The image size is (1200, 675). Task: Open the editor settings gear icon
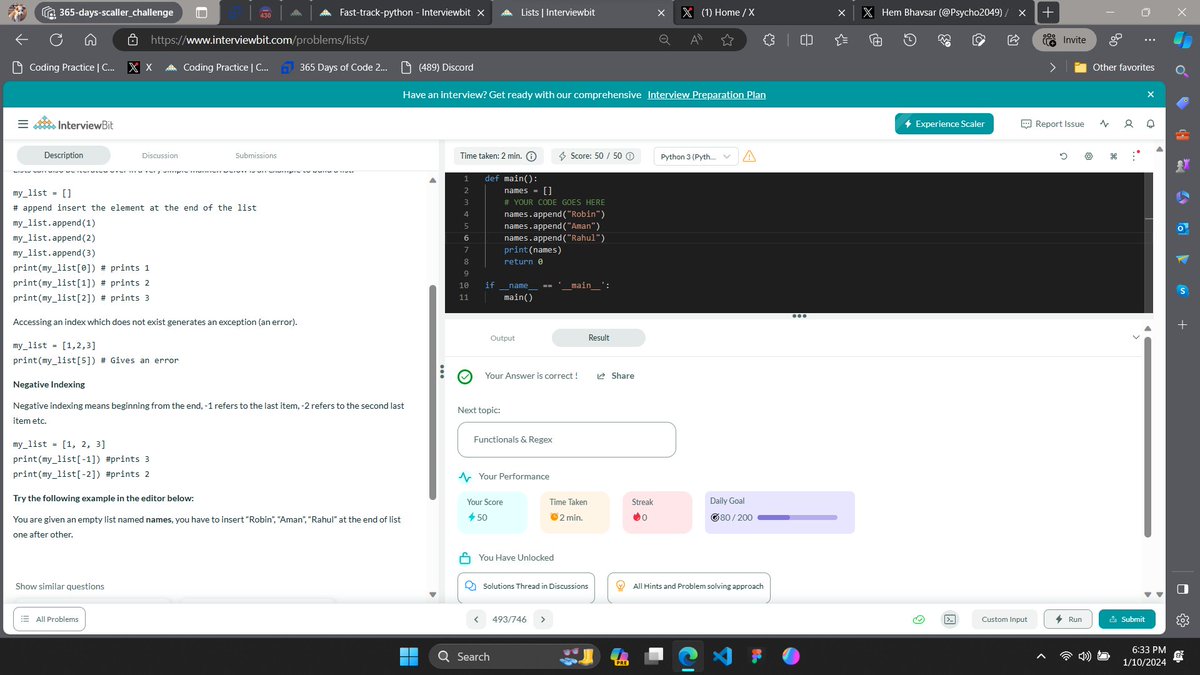click(1088, 156)
